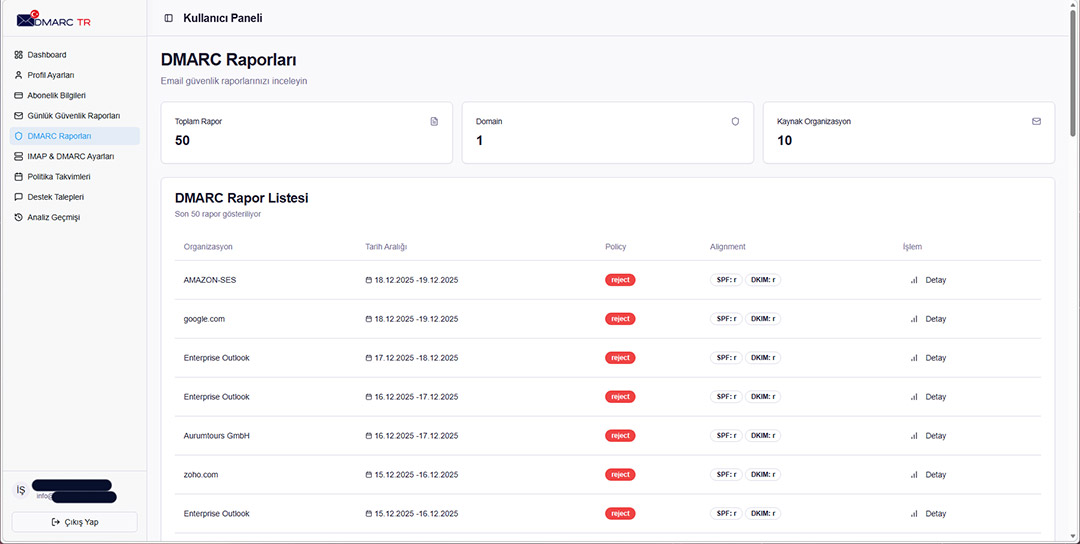
Task: Click the DMARC TR logo
Action: click(54, 19)
